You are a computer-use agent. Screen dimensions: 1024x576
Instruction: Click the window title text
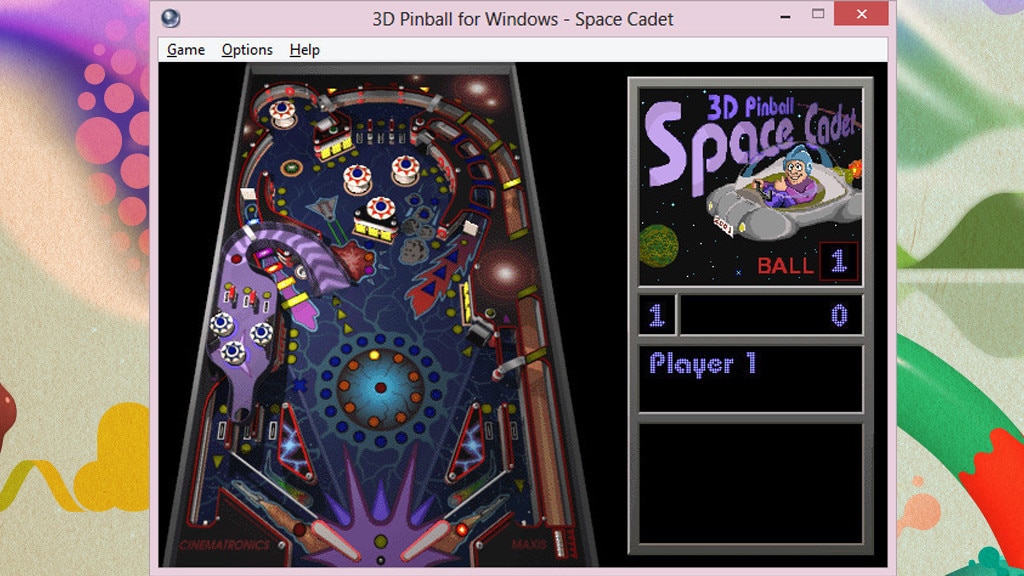click(522, 19)
